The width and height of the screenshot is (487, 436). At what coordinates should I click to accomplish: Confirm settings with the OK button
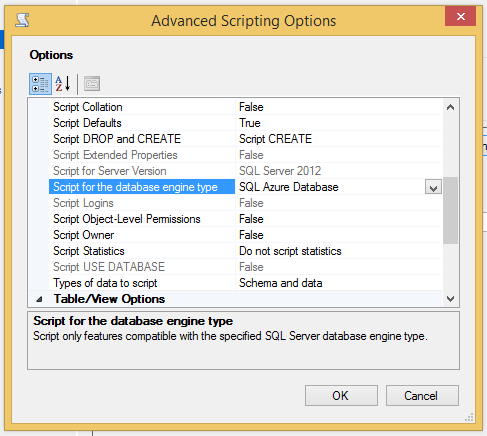341,396
